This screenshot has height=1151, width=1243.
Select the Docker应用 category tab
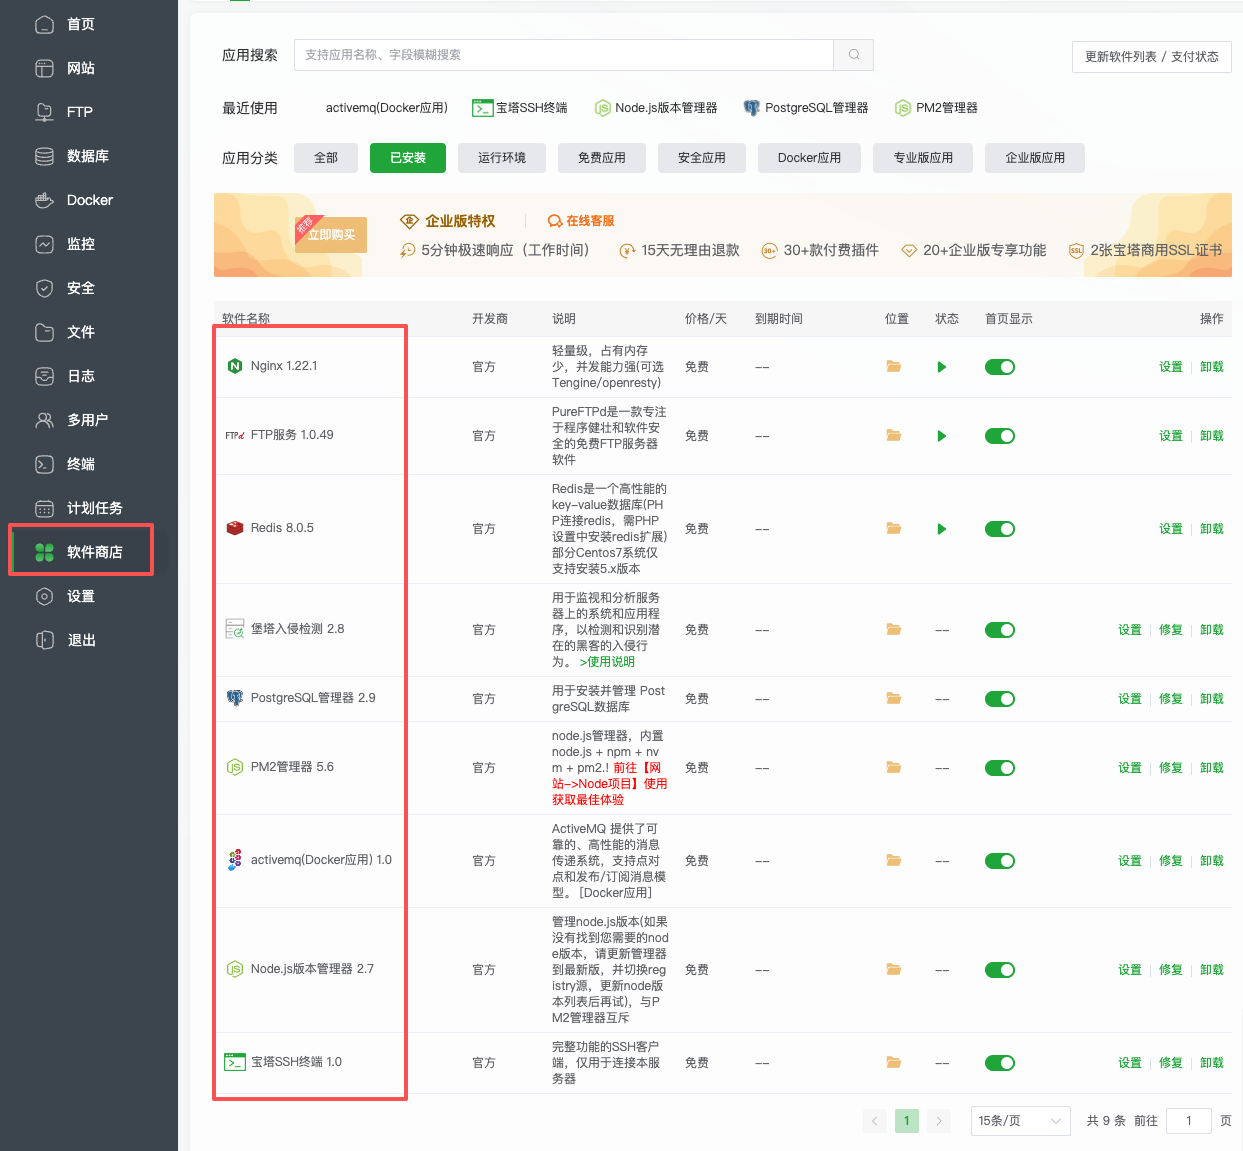(x=809, y=158)
